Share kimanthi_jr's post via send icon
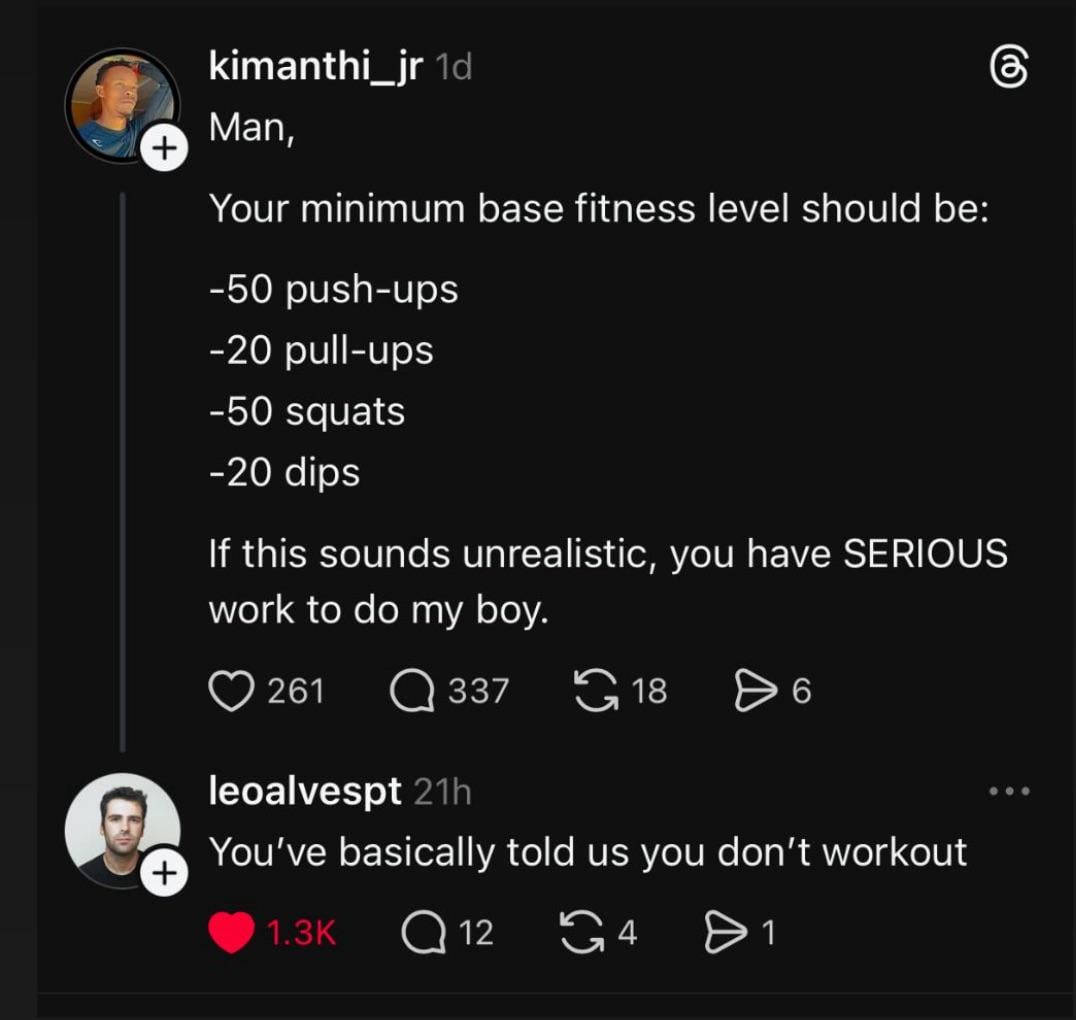The image size is (1076, 1020). coord(755,690)
